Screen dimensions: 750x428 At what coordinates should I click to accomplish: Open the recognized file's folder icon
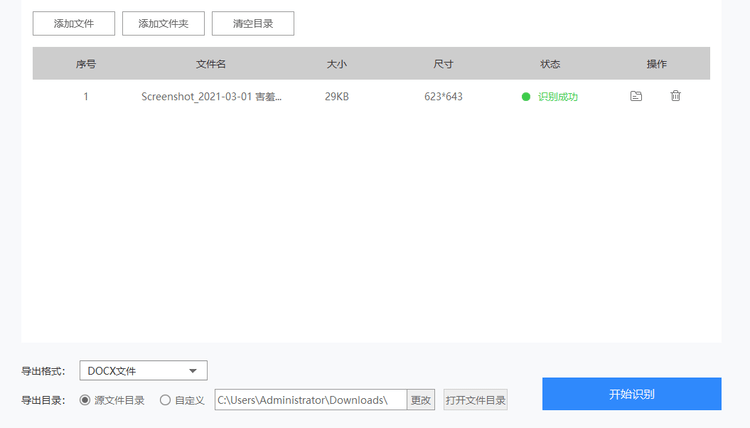pos(636,96)
